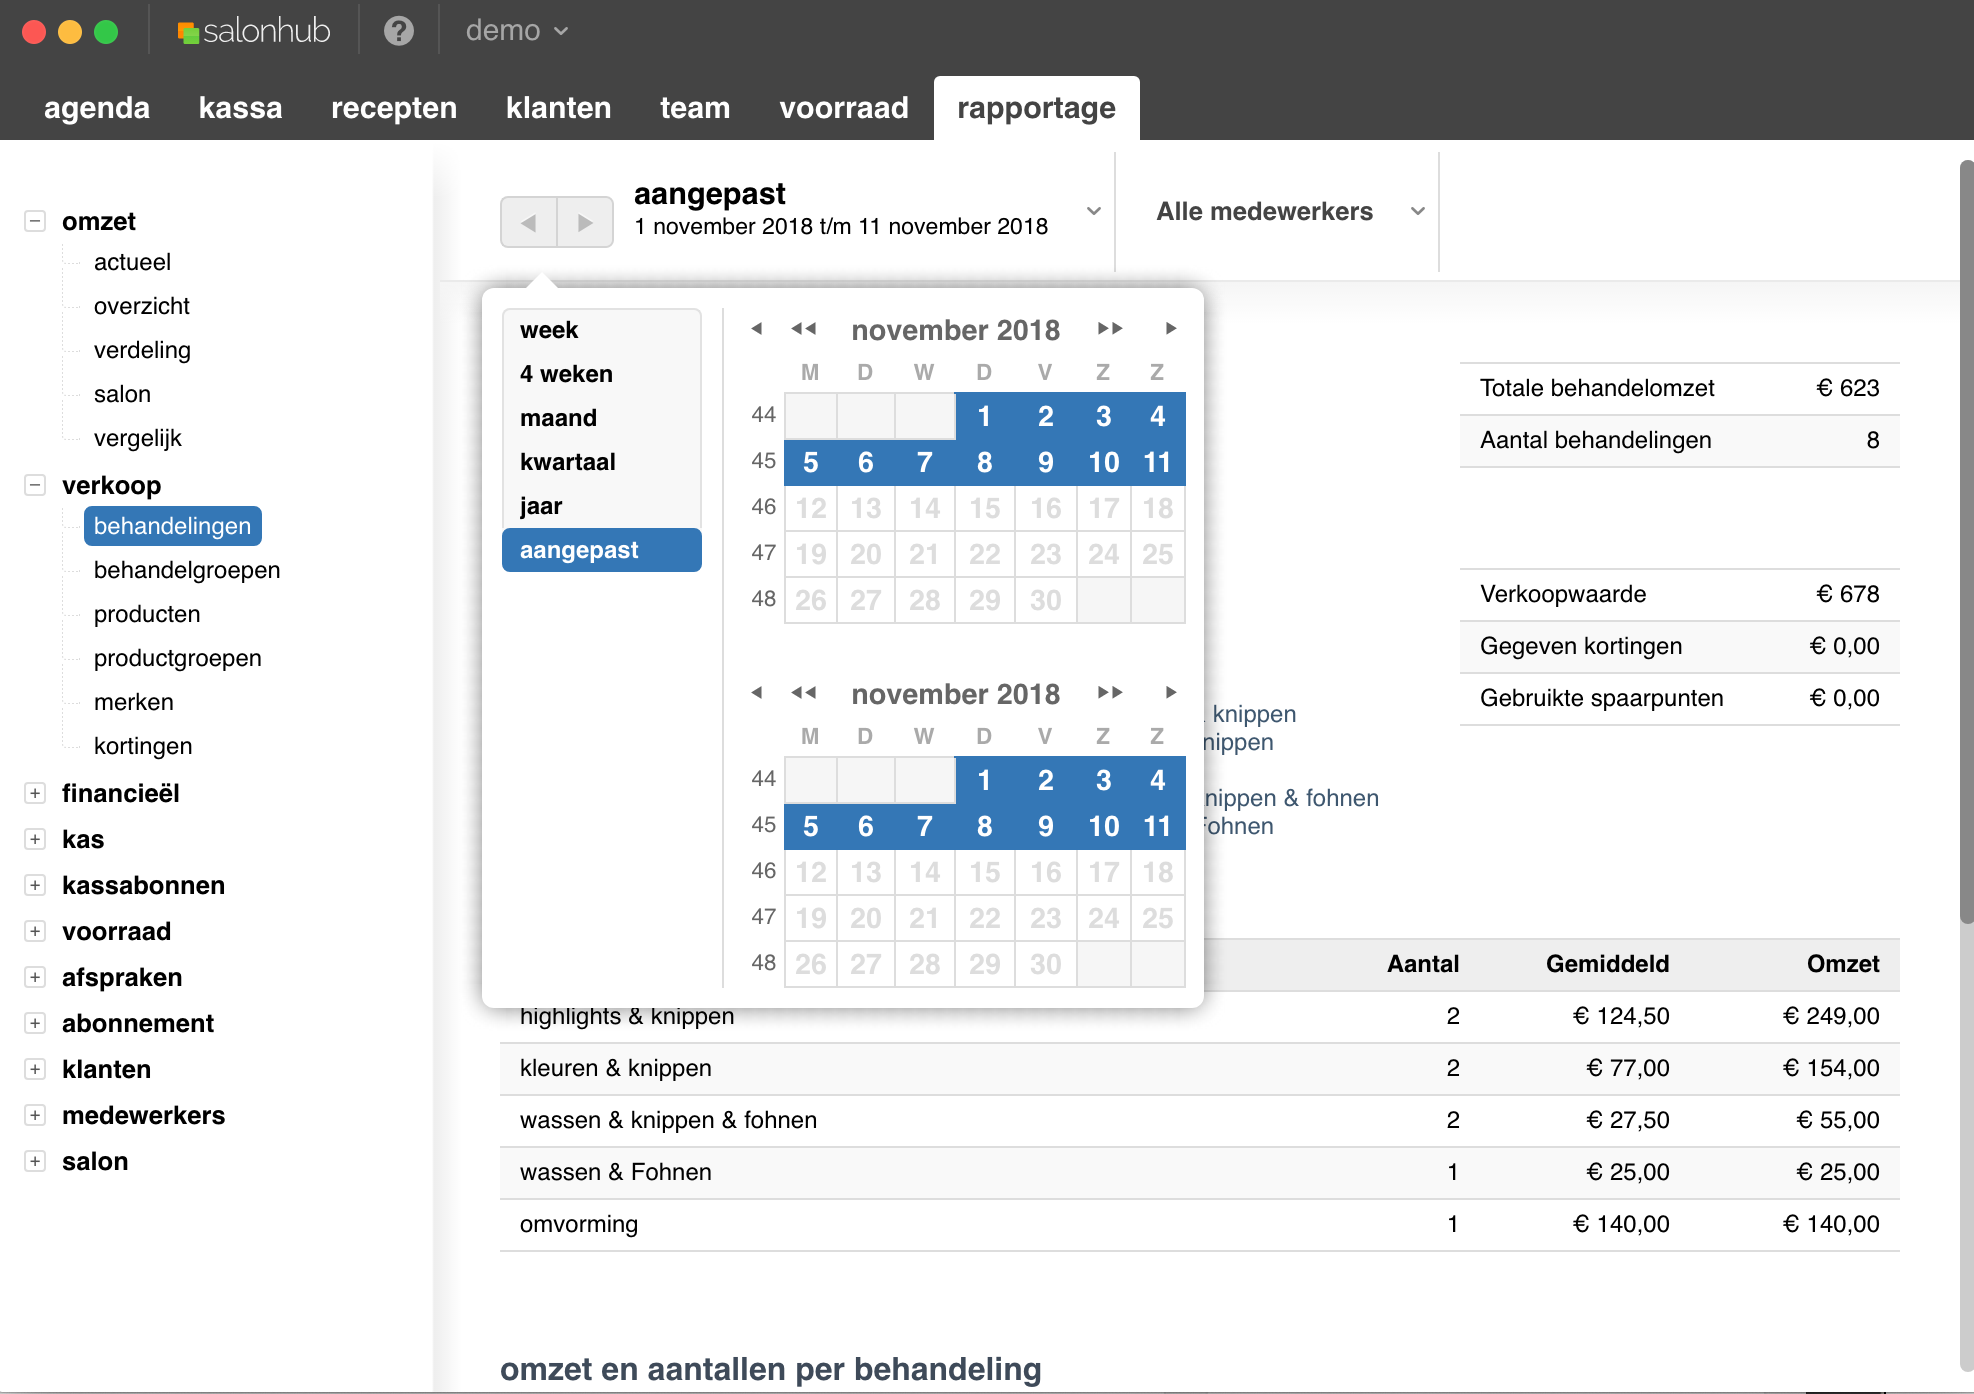
Task: Switch to the klanten tab
Action: click(x=558, y=108)
